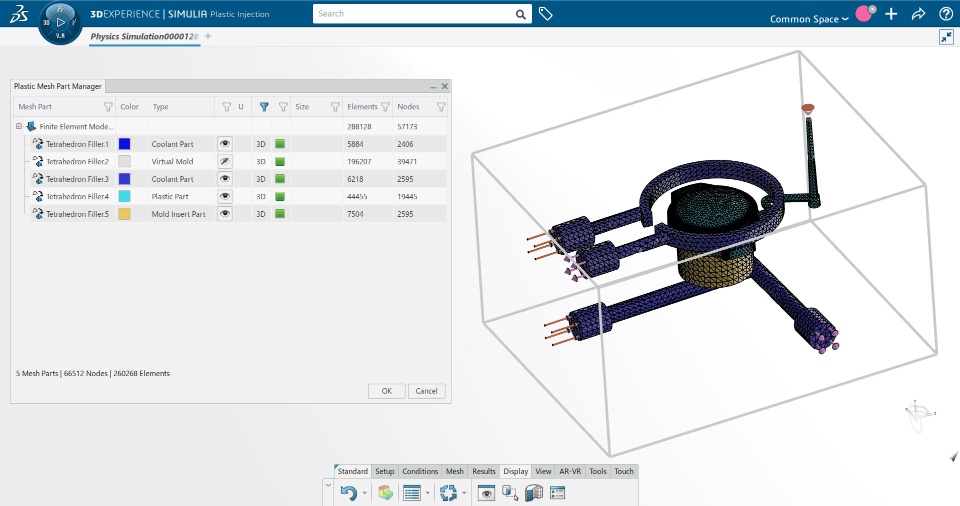The width and height of the screenshot is (960, 506).
Task: Click the share arrow icon in top bar
Action: click(918, 15)
